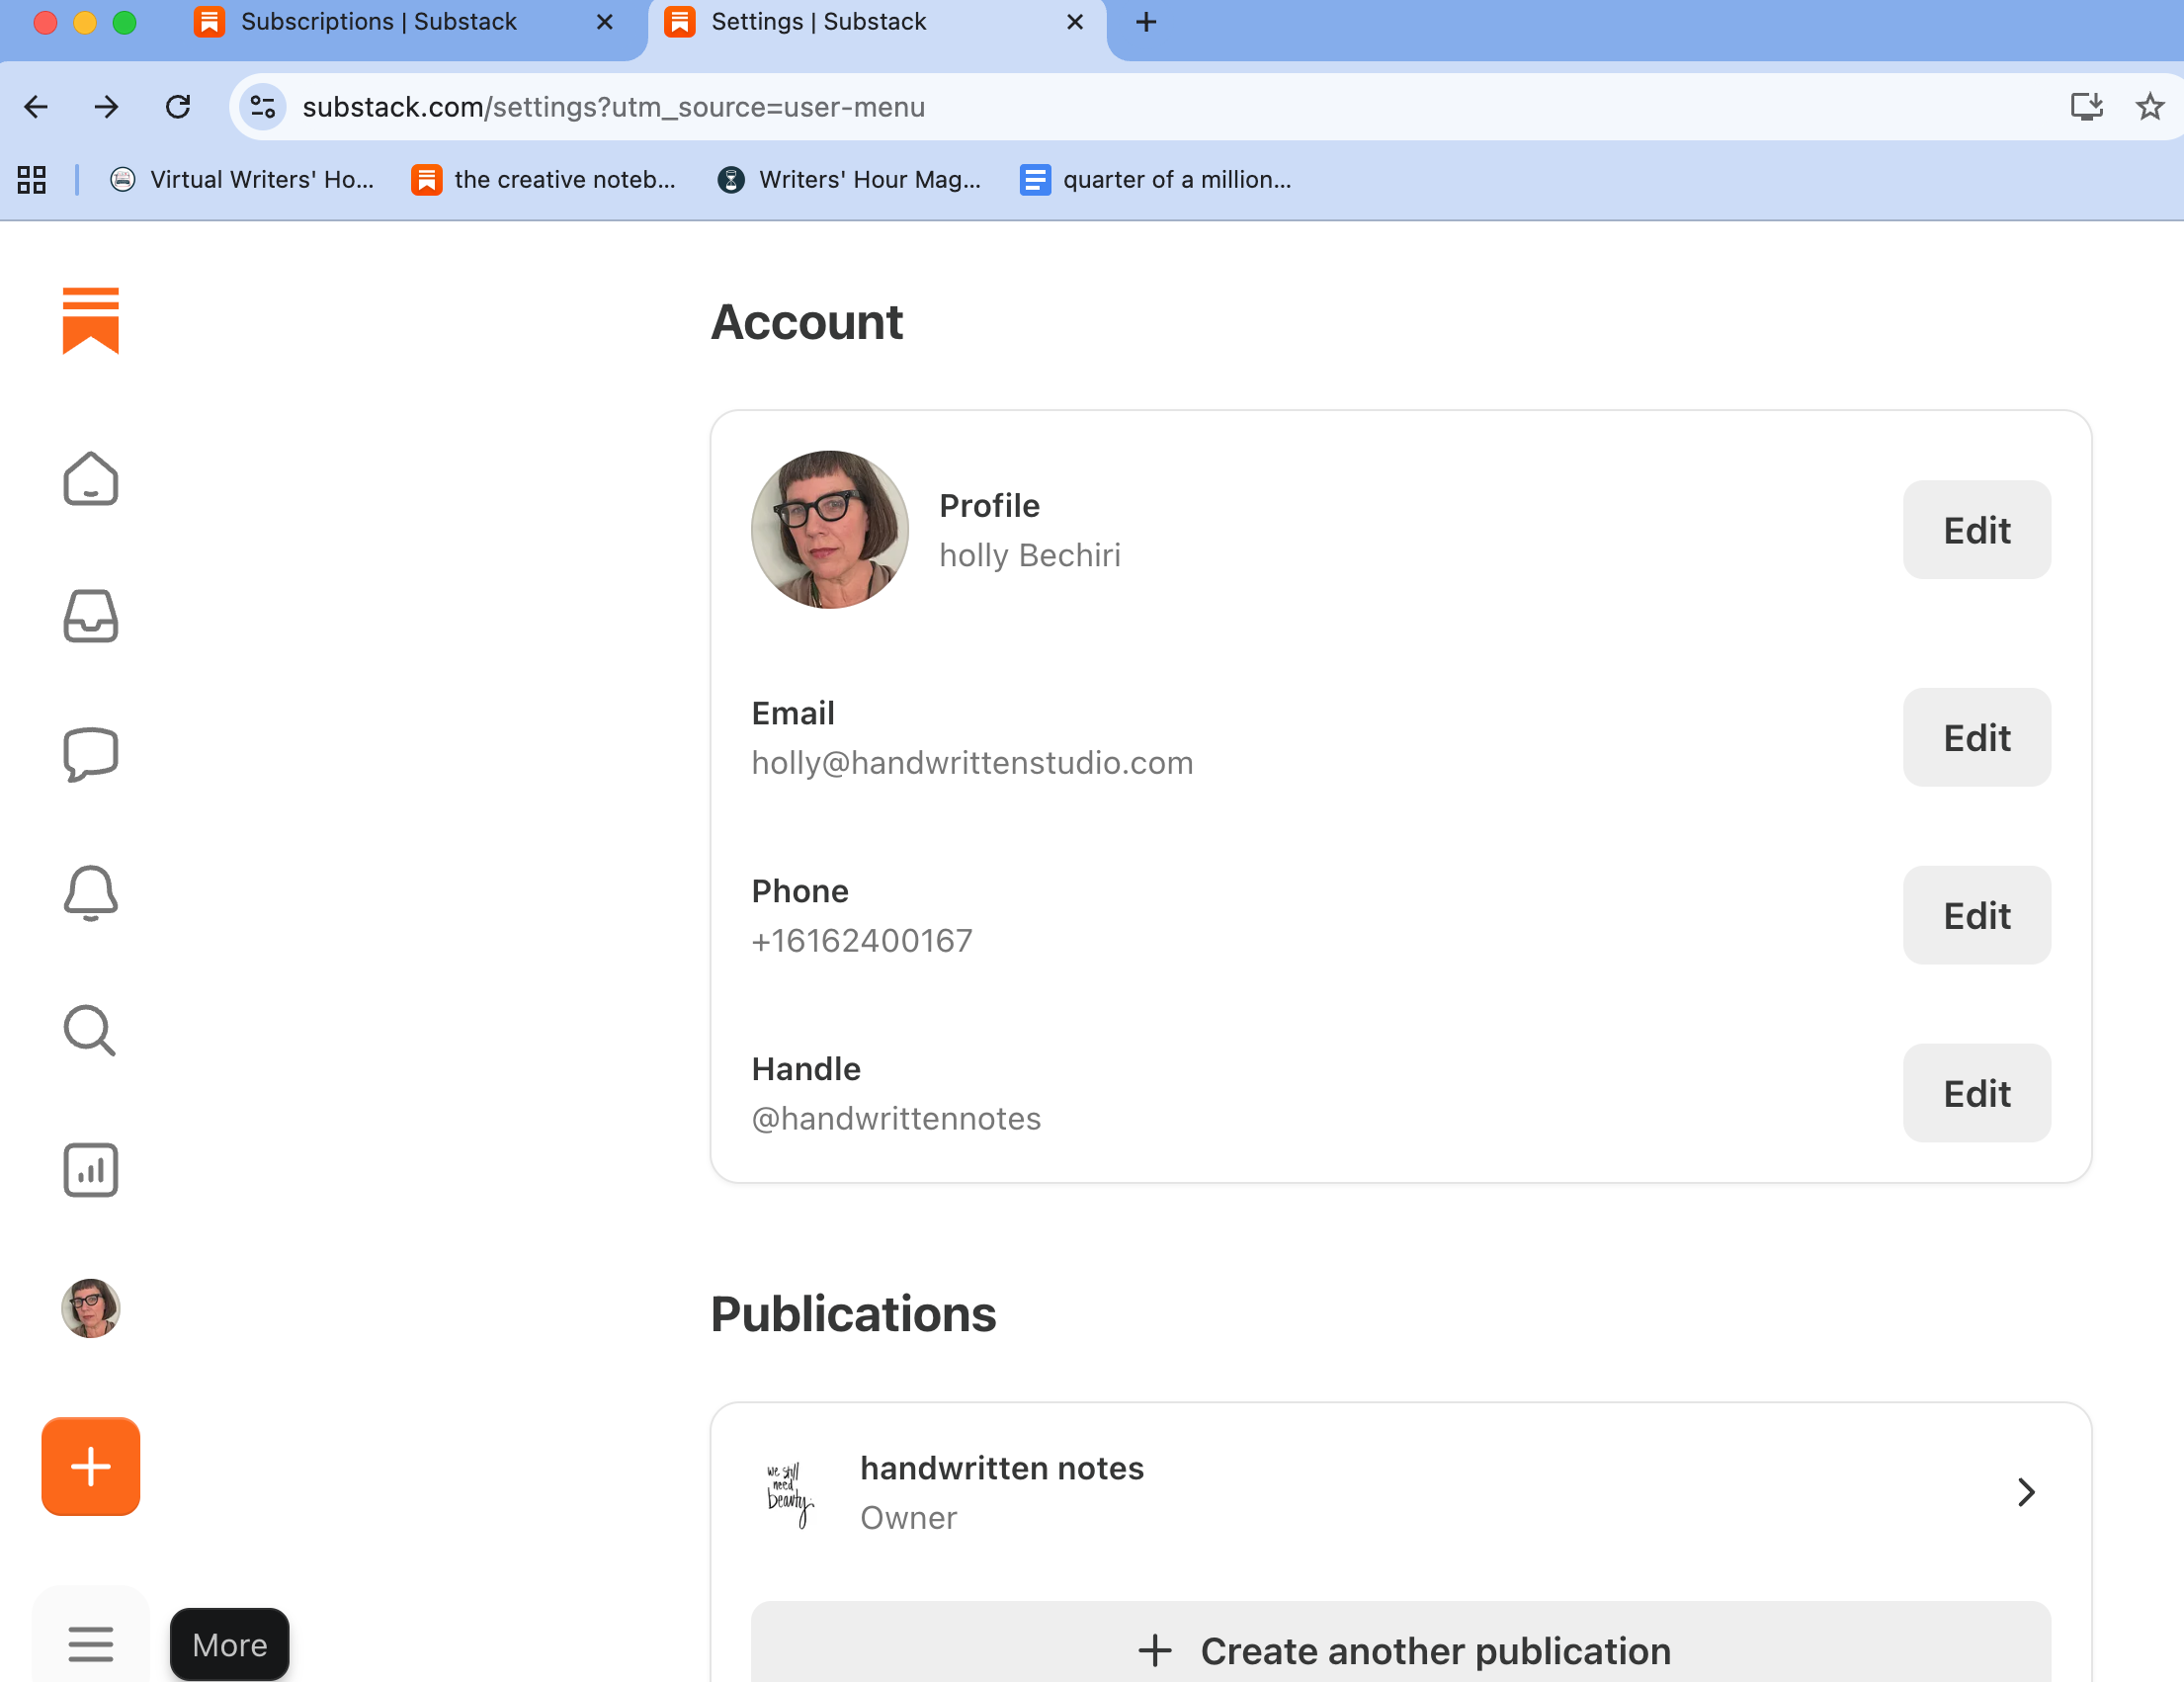The height and width of the screenshot is (1682, 2184).
Task: Click the orange Create plus button
Action: tap(90, 1465)
